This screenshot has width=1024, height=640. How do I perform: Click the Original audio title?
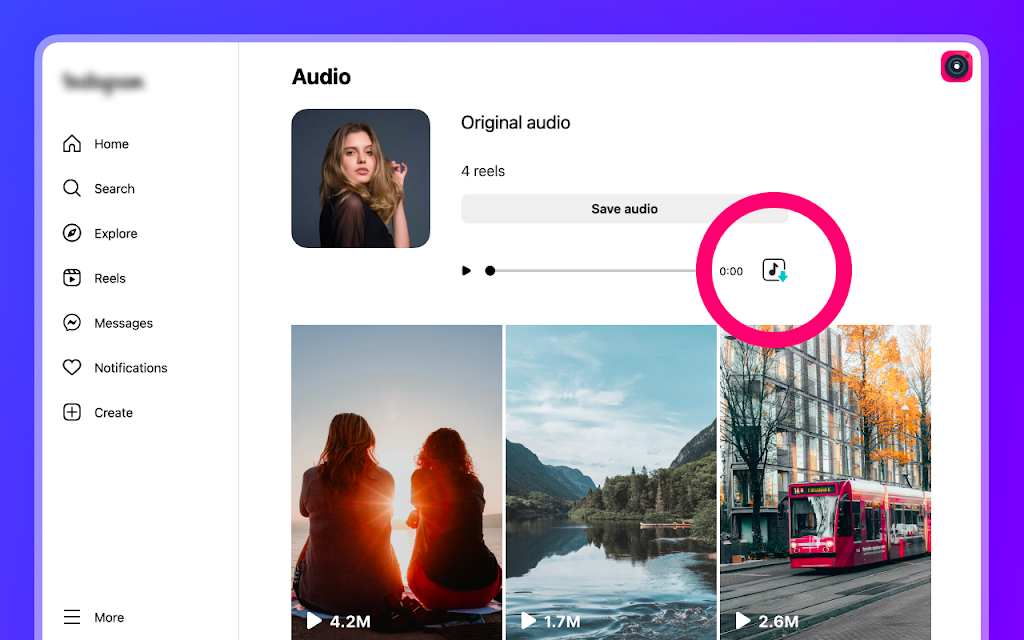(515, 123)
